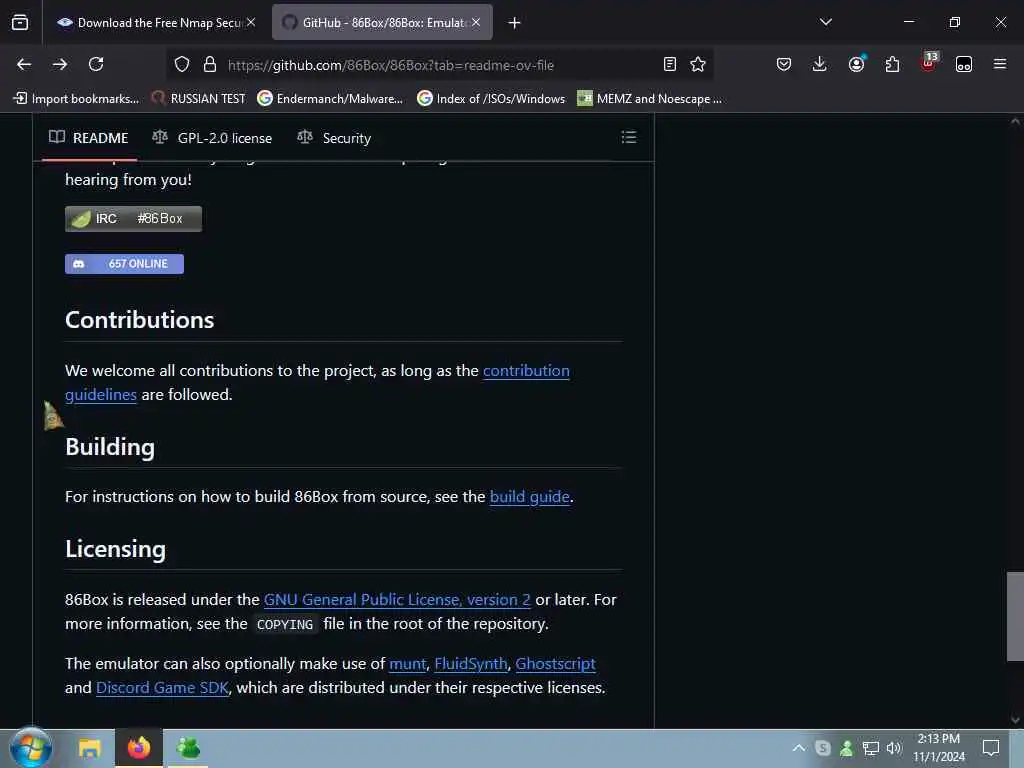Open extensions puzzle icon
Image resolution: width=1024 pixels, height=768 pixels.
point(892,64)
